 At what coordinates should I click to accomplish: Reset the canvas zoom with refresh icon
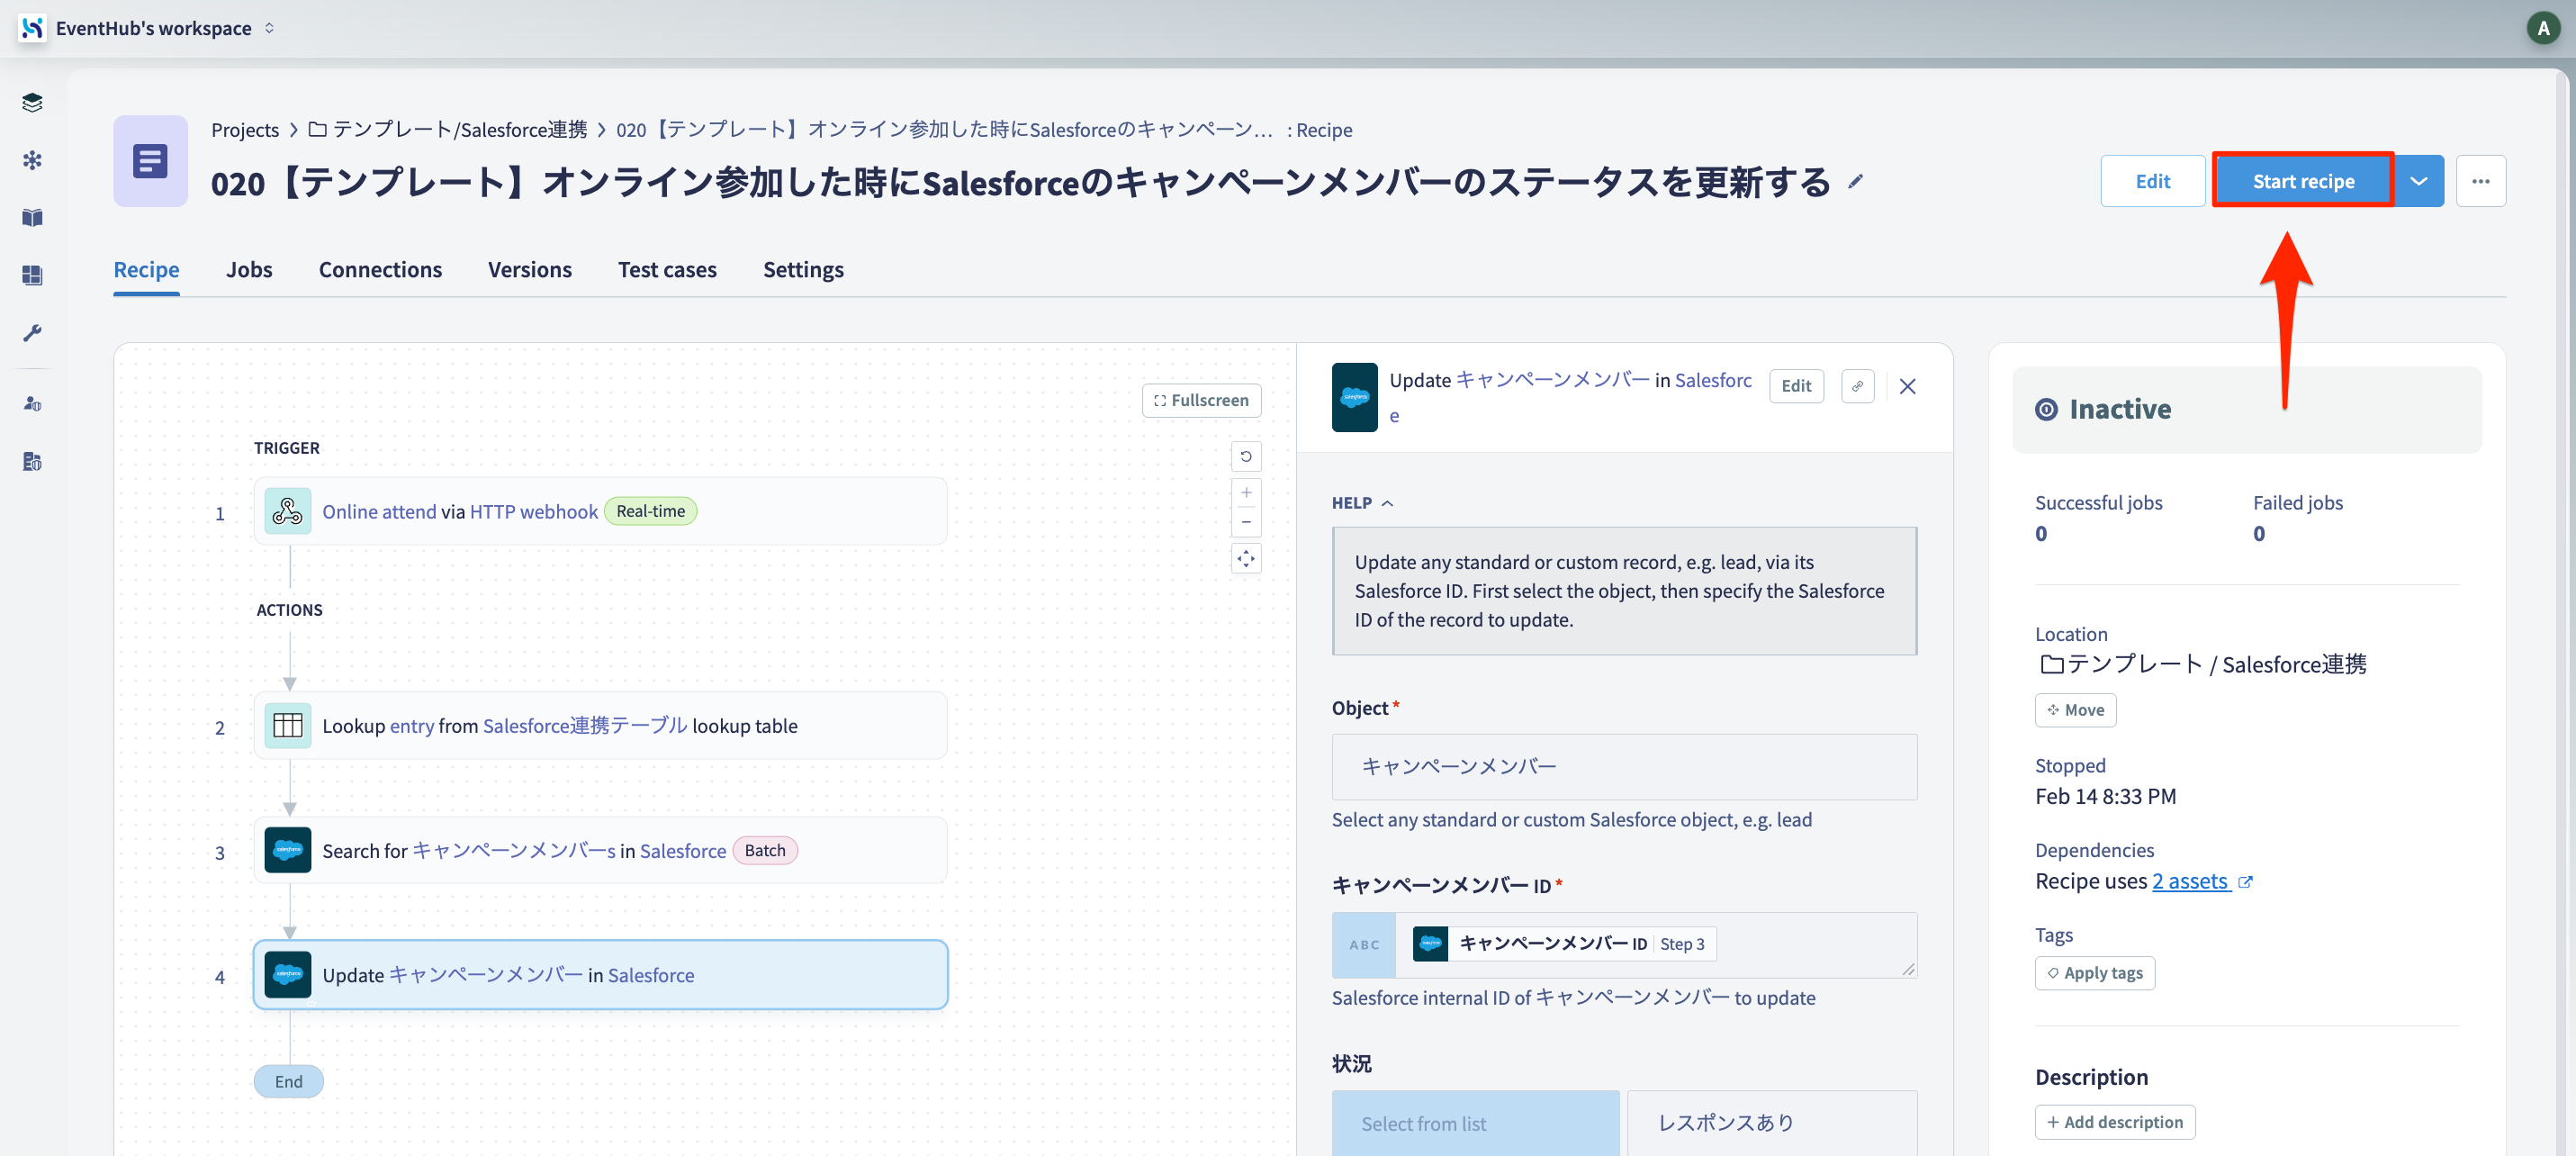coord(1246,456)
